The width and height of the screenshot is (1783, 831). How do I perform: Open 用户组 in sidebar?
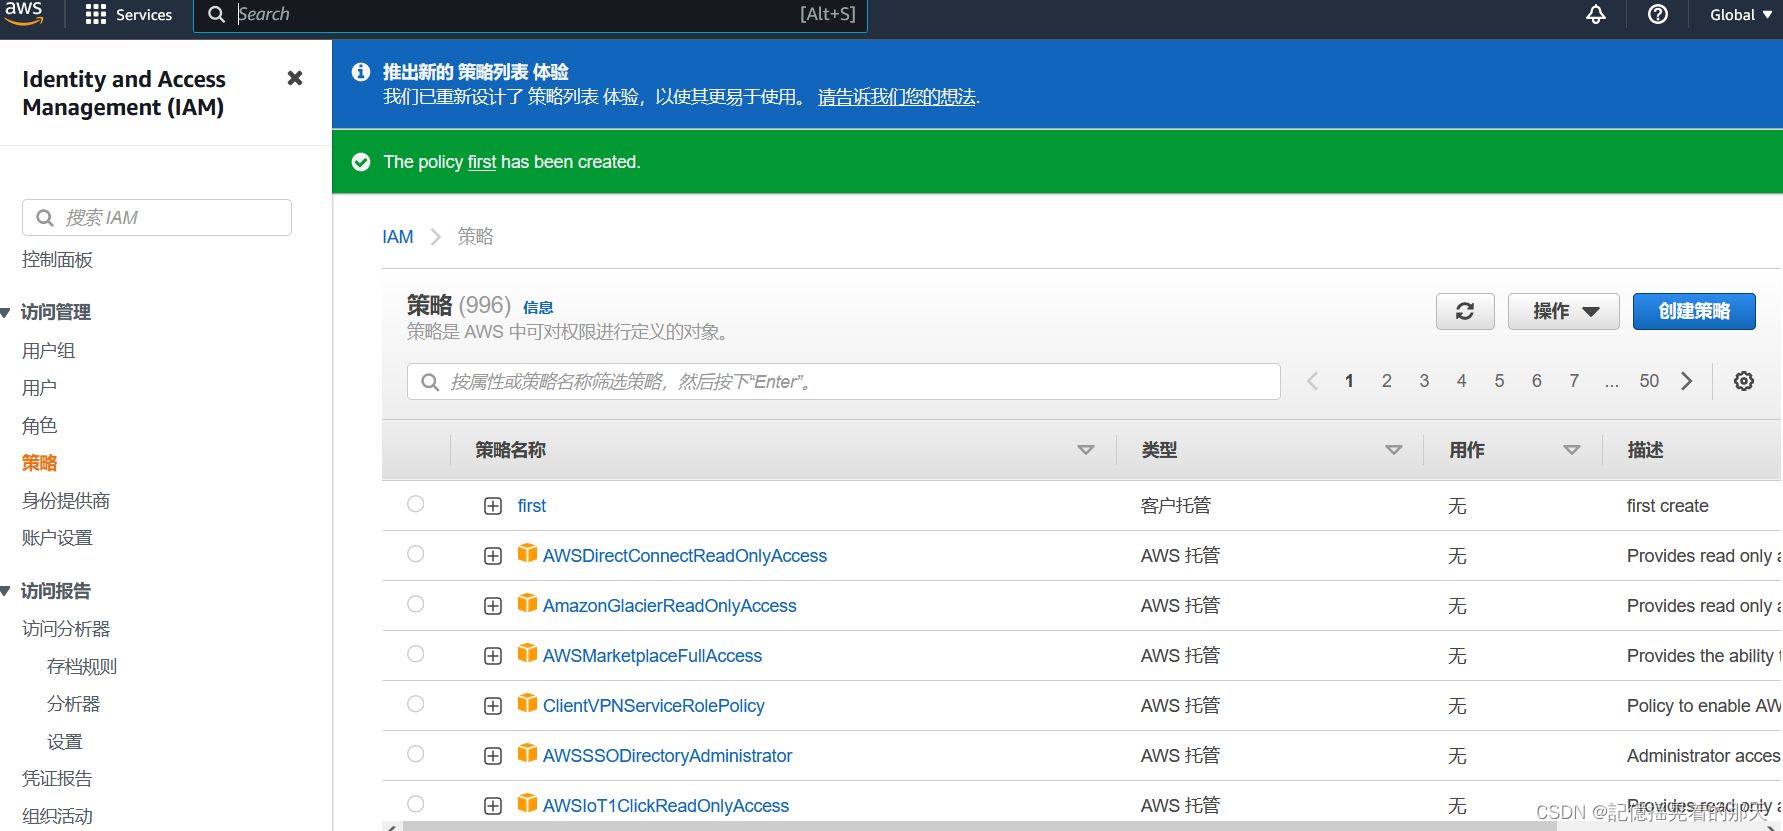pos(48,351)
